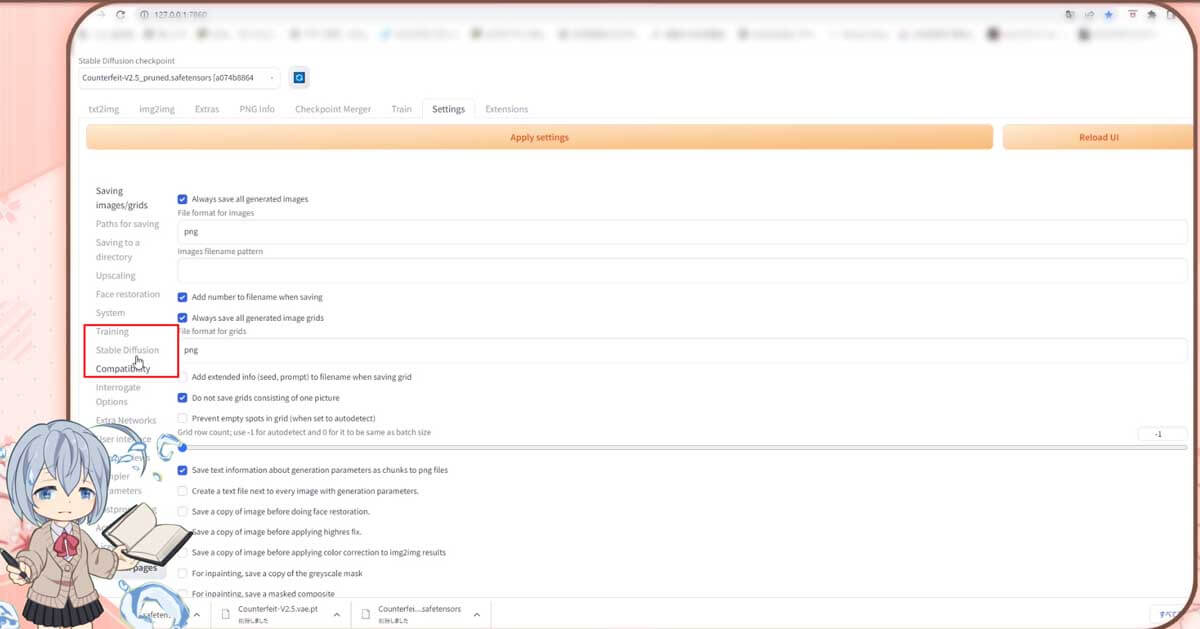Click the Apply settings button
The height and width of the screenshot is (629, 1200).
tap(539, 137)
